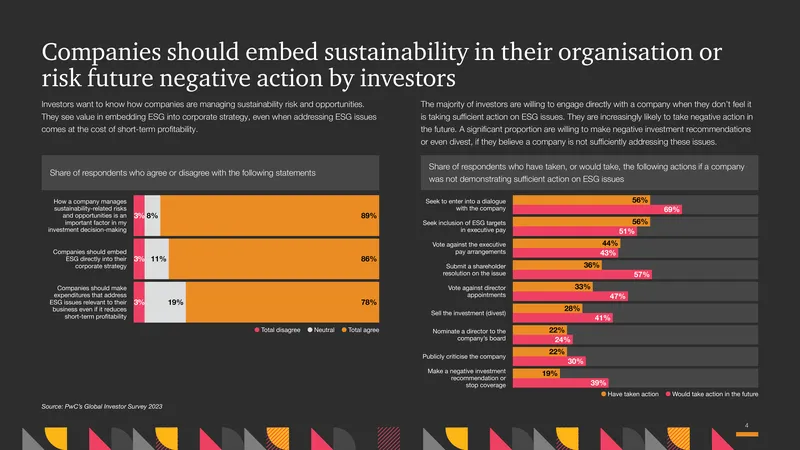
Task: Click the orange Total agree legend dot
Action: pyautogui.click(x=344, y=330)
